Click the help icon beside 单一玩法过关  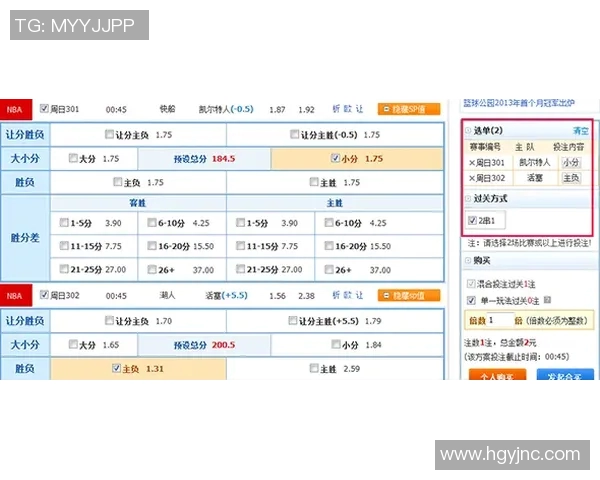click(543, 300)
